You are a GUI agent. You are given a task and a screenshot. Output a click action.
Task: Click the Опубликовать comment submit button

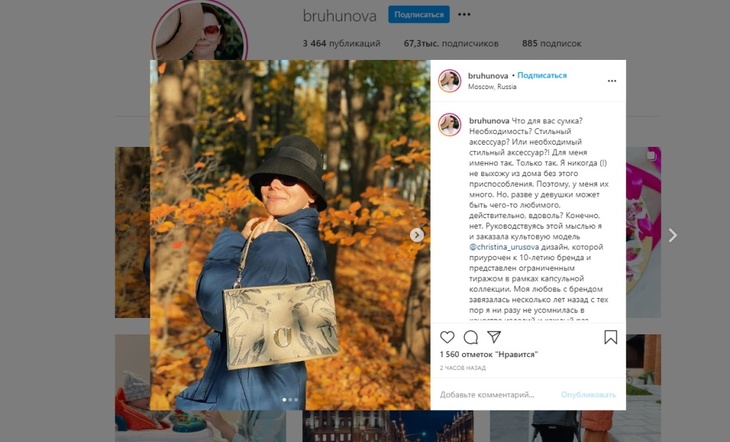(x=588, y=394)
